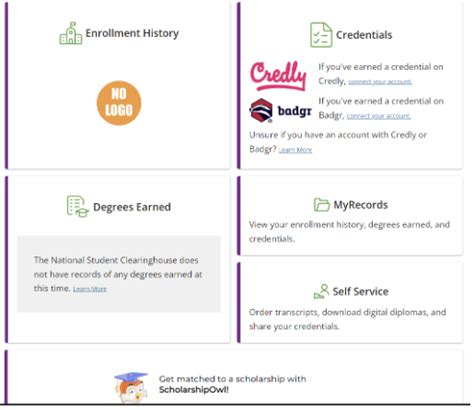Screen dimensions: 474x410
Task: Click the ScholarshipOwl owl mascot icon
Action: tap(131, 387)
